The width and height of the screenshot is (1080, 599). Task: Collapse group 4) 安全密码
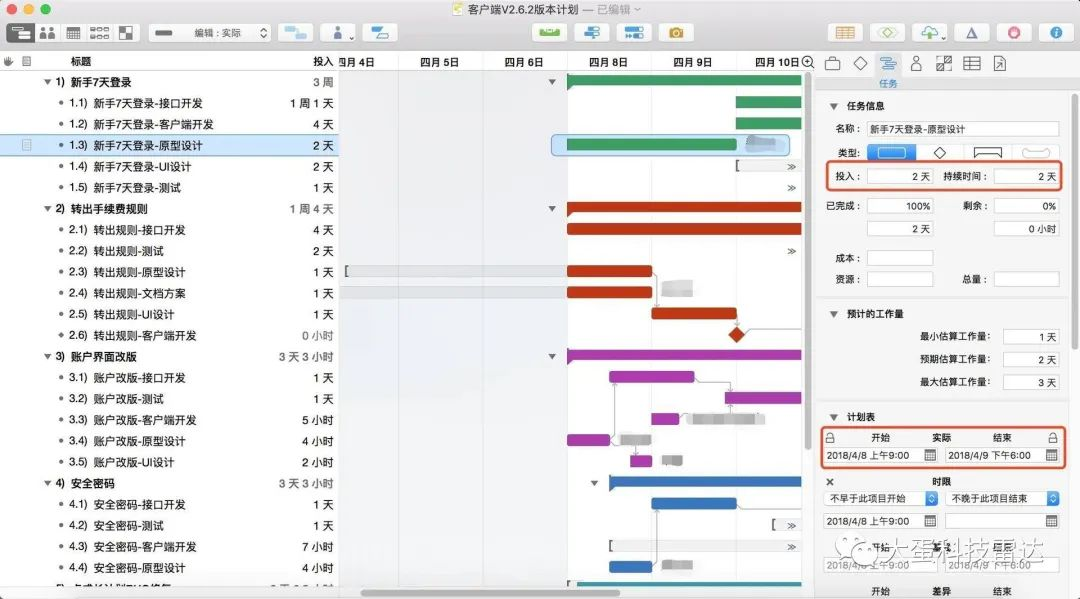coord(47,483)
